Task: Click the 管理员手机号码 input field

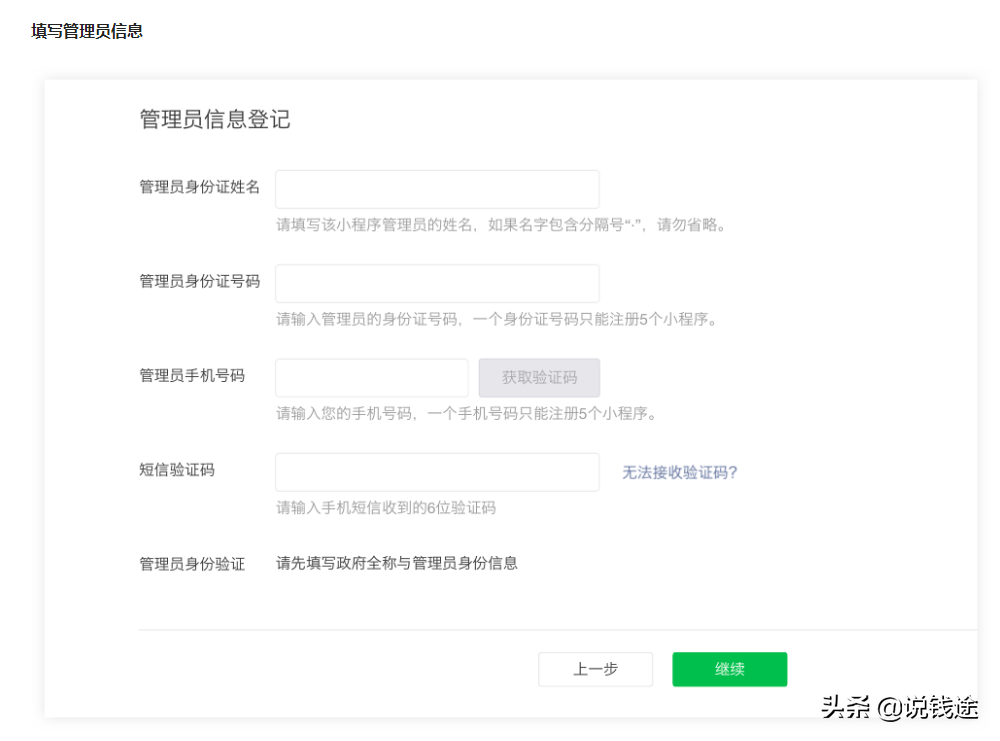Action: point(371,377)
